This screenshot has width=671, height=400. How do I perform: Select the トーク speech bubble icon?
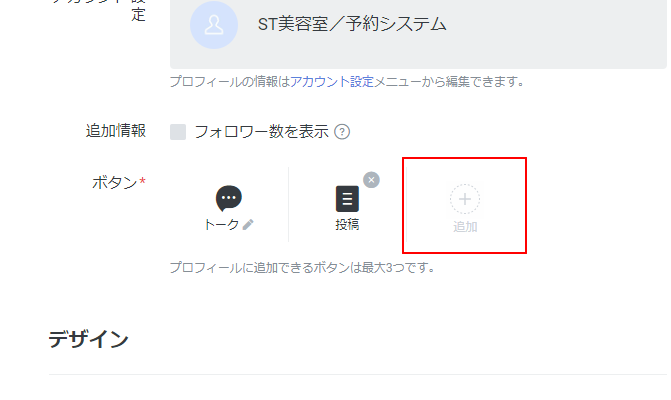[229, 198]
